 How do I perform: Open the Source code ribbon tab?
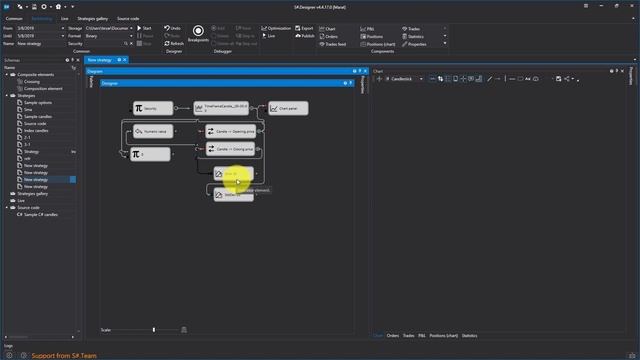(128, 19)
